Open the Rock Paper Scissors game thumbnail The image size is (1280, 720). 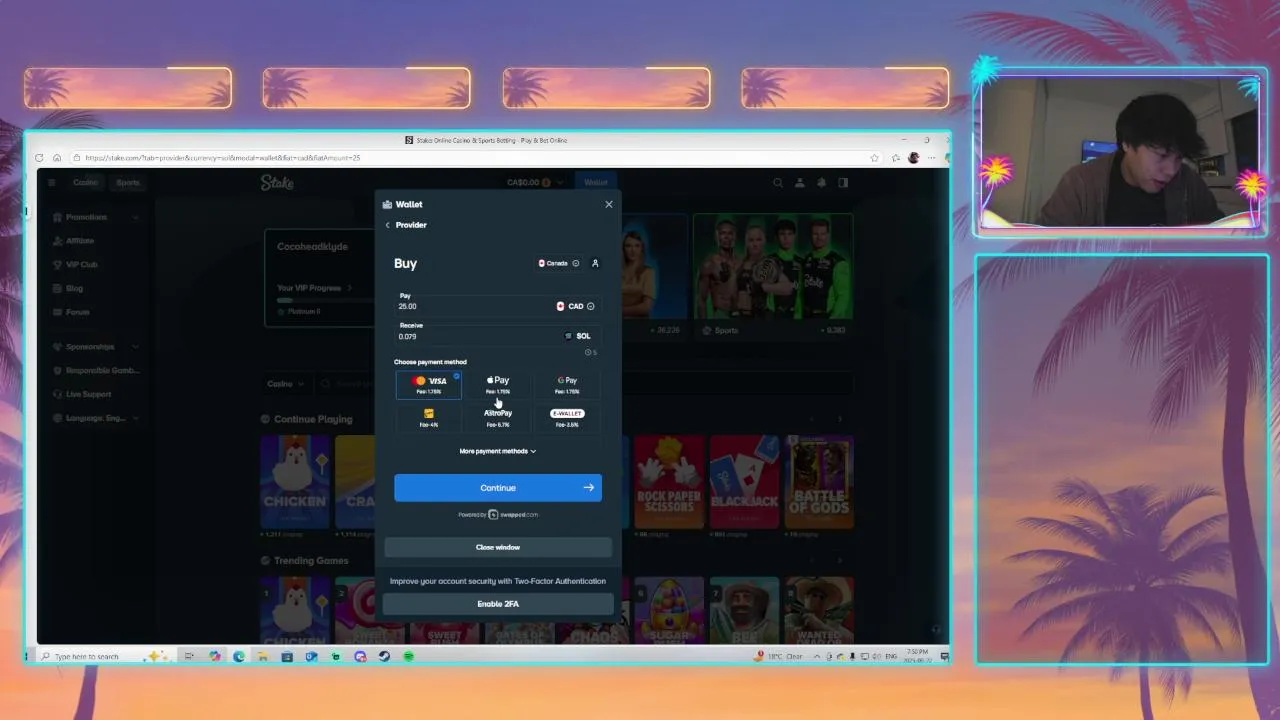click(669, 481)
